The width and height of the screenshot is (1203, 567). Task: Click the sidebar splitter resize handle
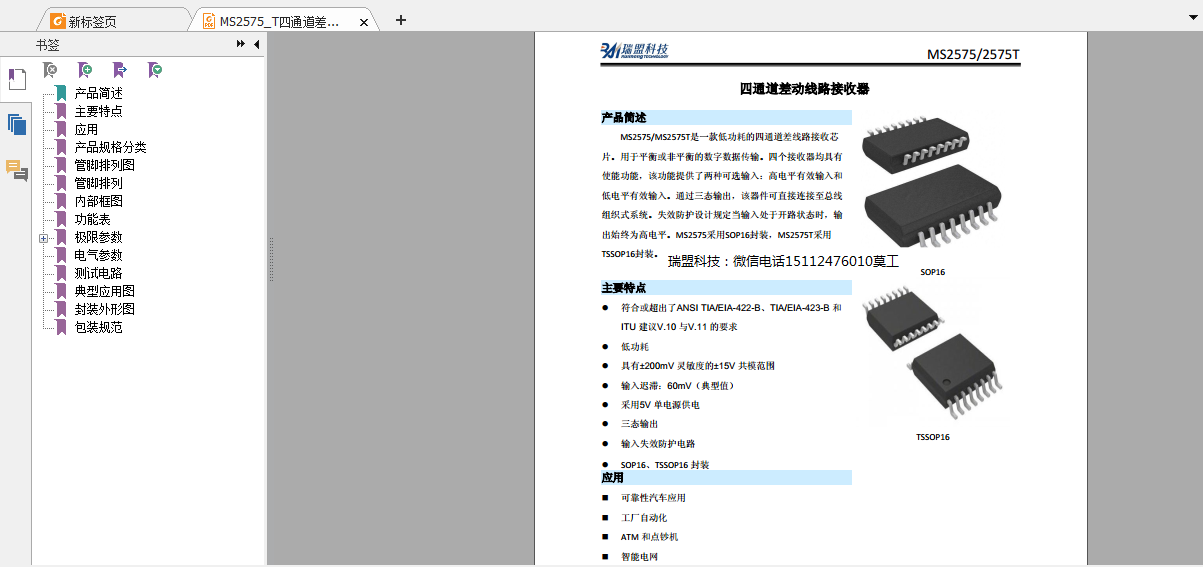(x=270, y=260)
